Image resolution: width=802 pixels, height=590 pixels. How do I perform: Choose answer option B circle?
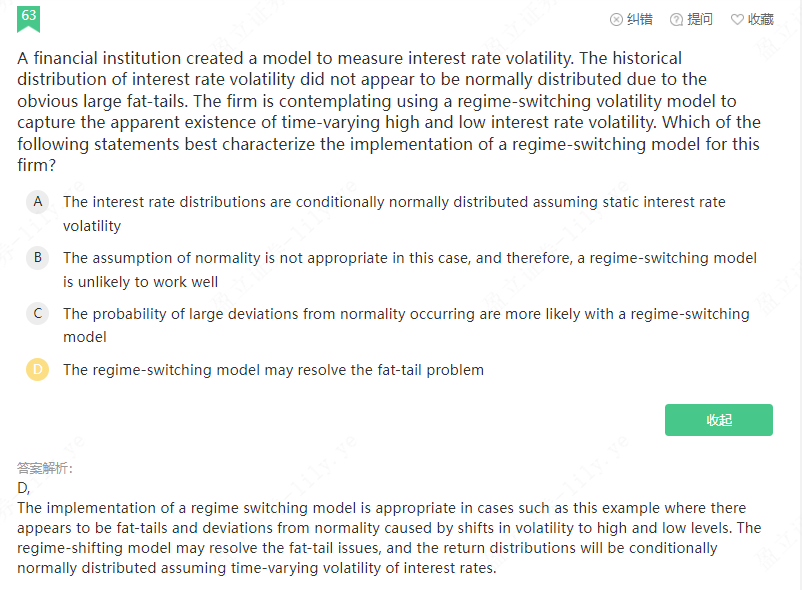[x=37, y=258]
